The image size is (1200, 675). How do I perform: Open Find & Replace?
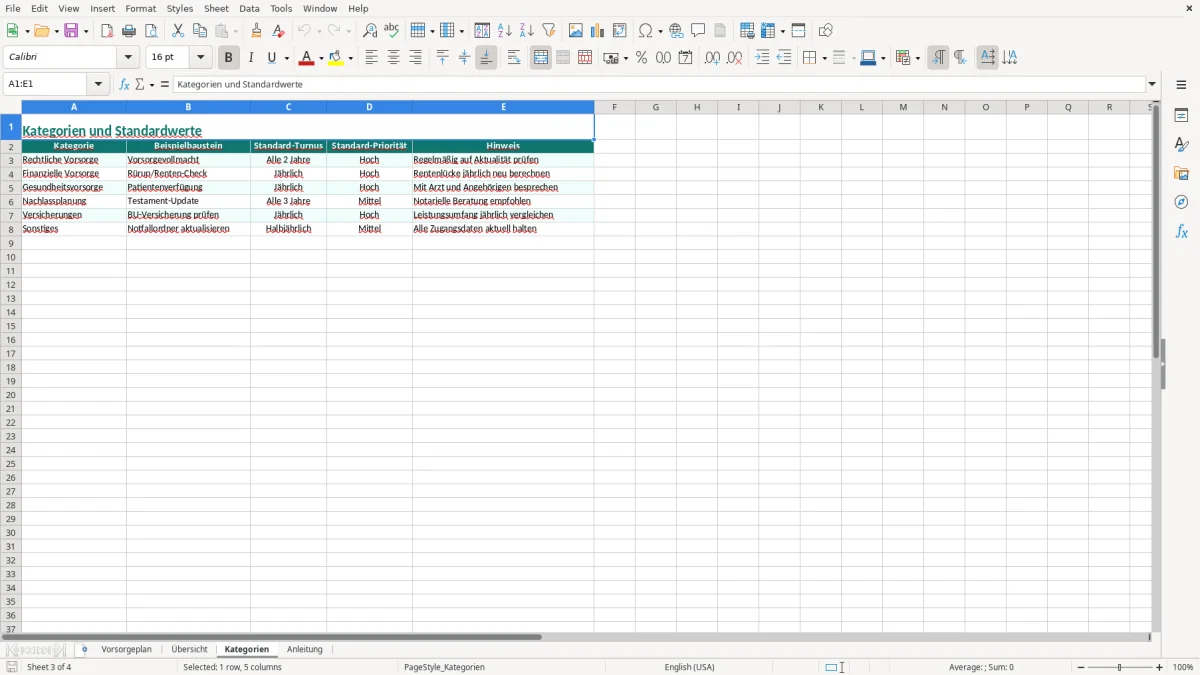(x=370, y=31)
